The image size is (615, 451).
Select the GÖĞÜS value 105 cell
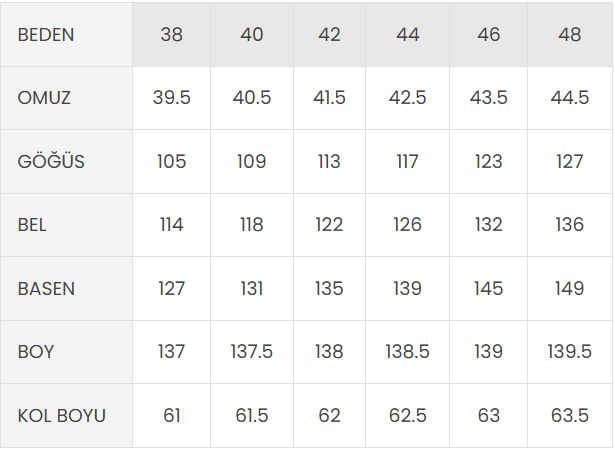click(171, 162)
